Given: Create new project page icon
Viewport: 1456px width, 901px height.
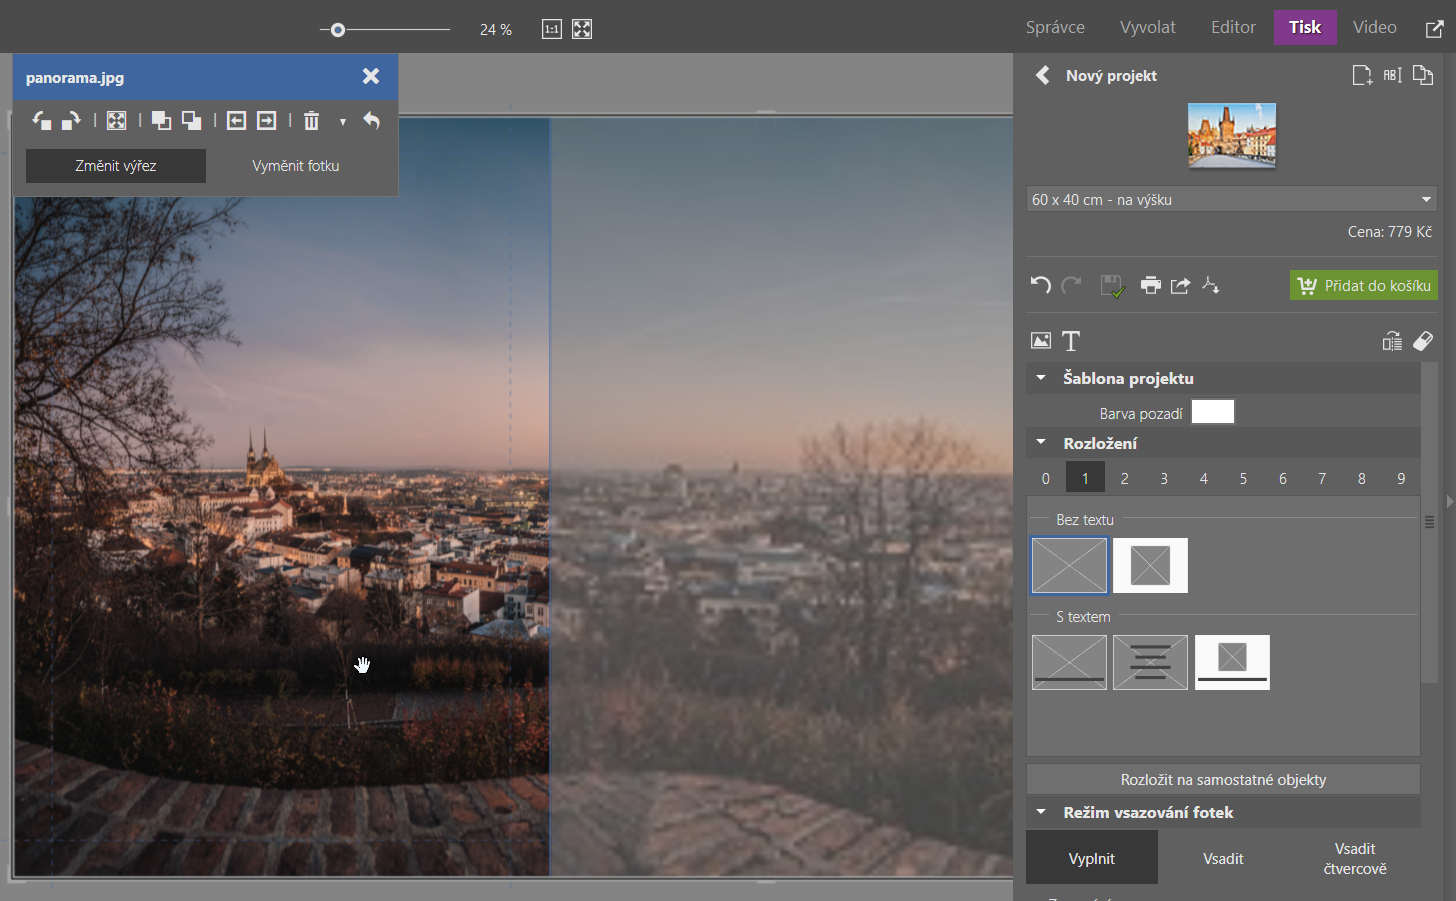Looking at the screenshot, I should (x=1362, y=75).
